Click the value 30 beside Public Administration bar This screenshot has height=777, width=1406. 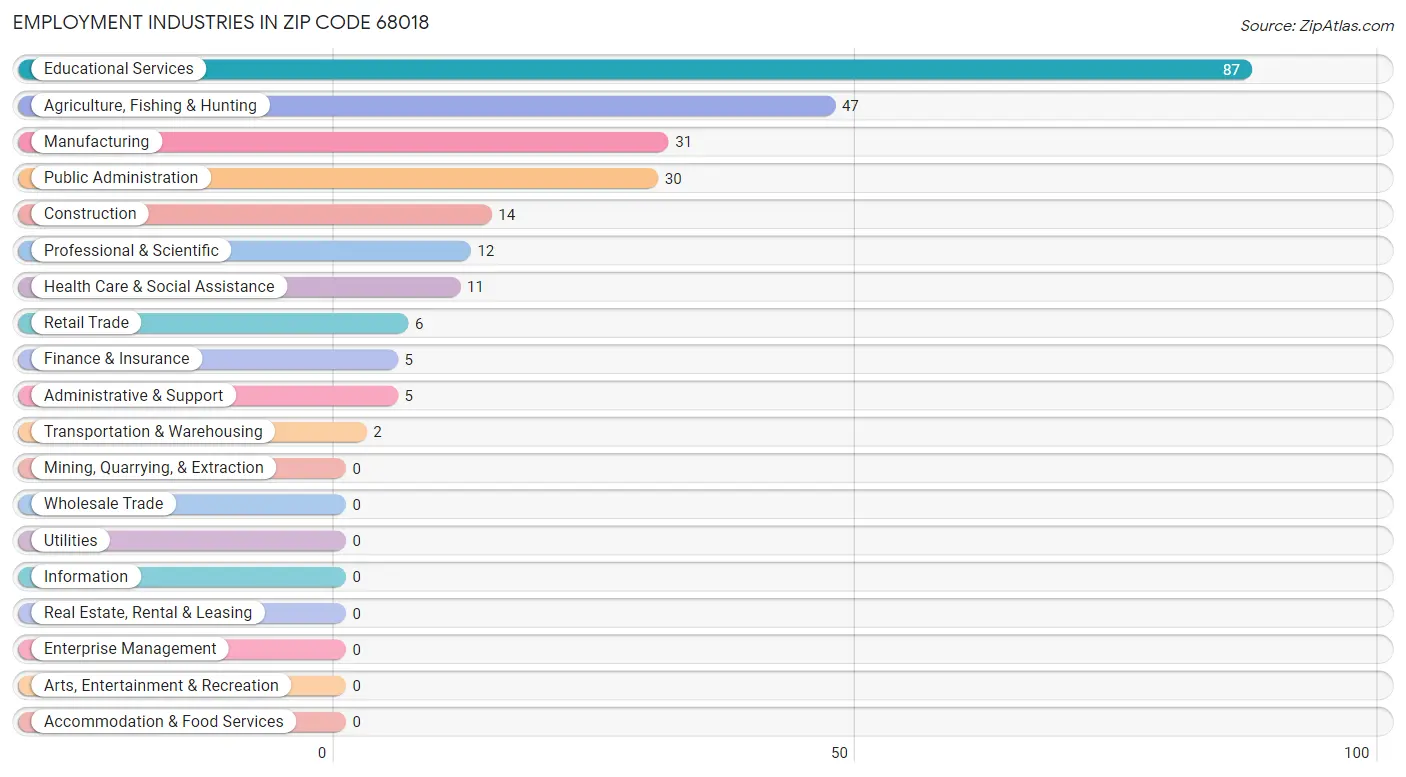point(673,179)
